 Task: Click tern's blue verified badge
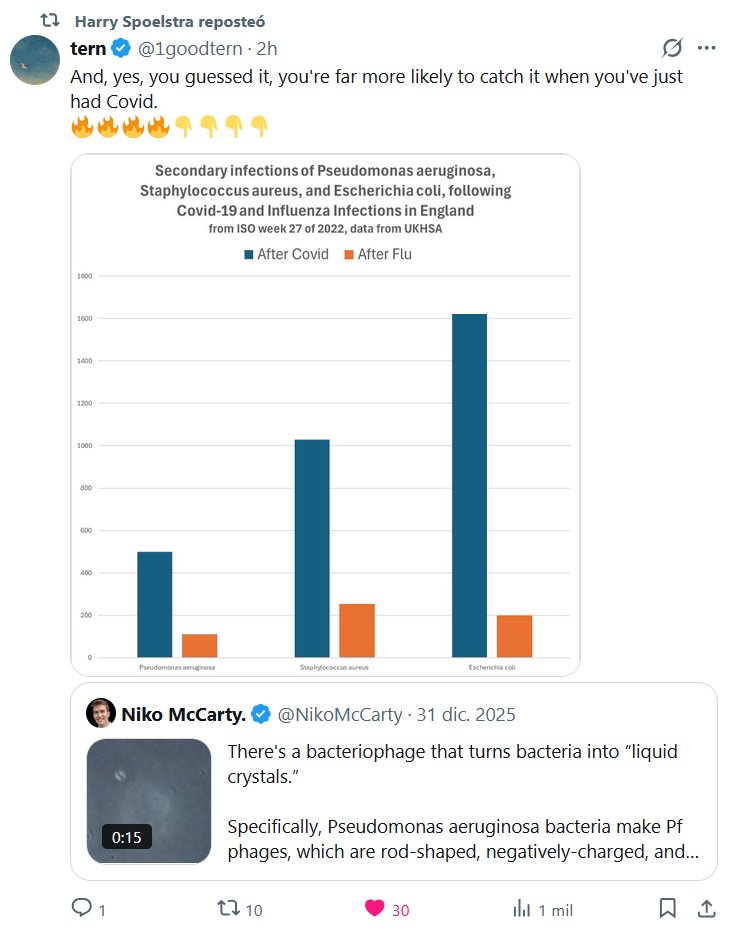coord(121,48)
